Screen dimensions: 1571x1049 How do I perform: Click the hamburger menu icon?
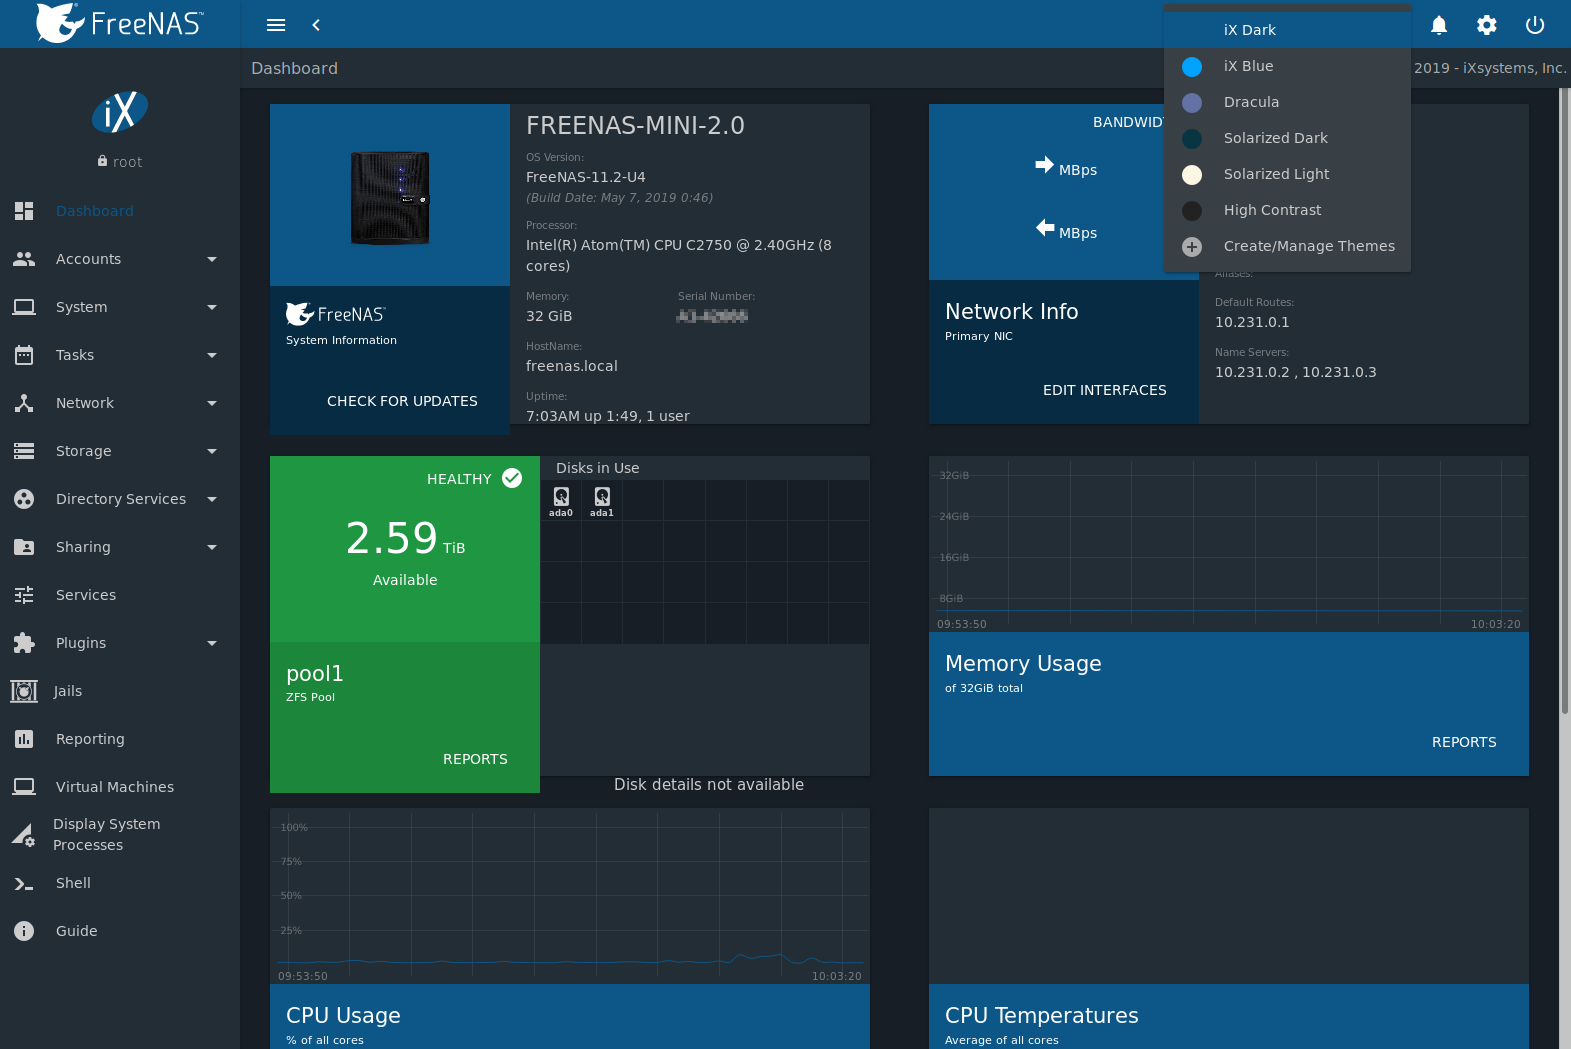pyautogui.click(x=276, y=25)
